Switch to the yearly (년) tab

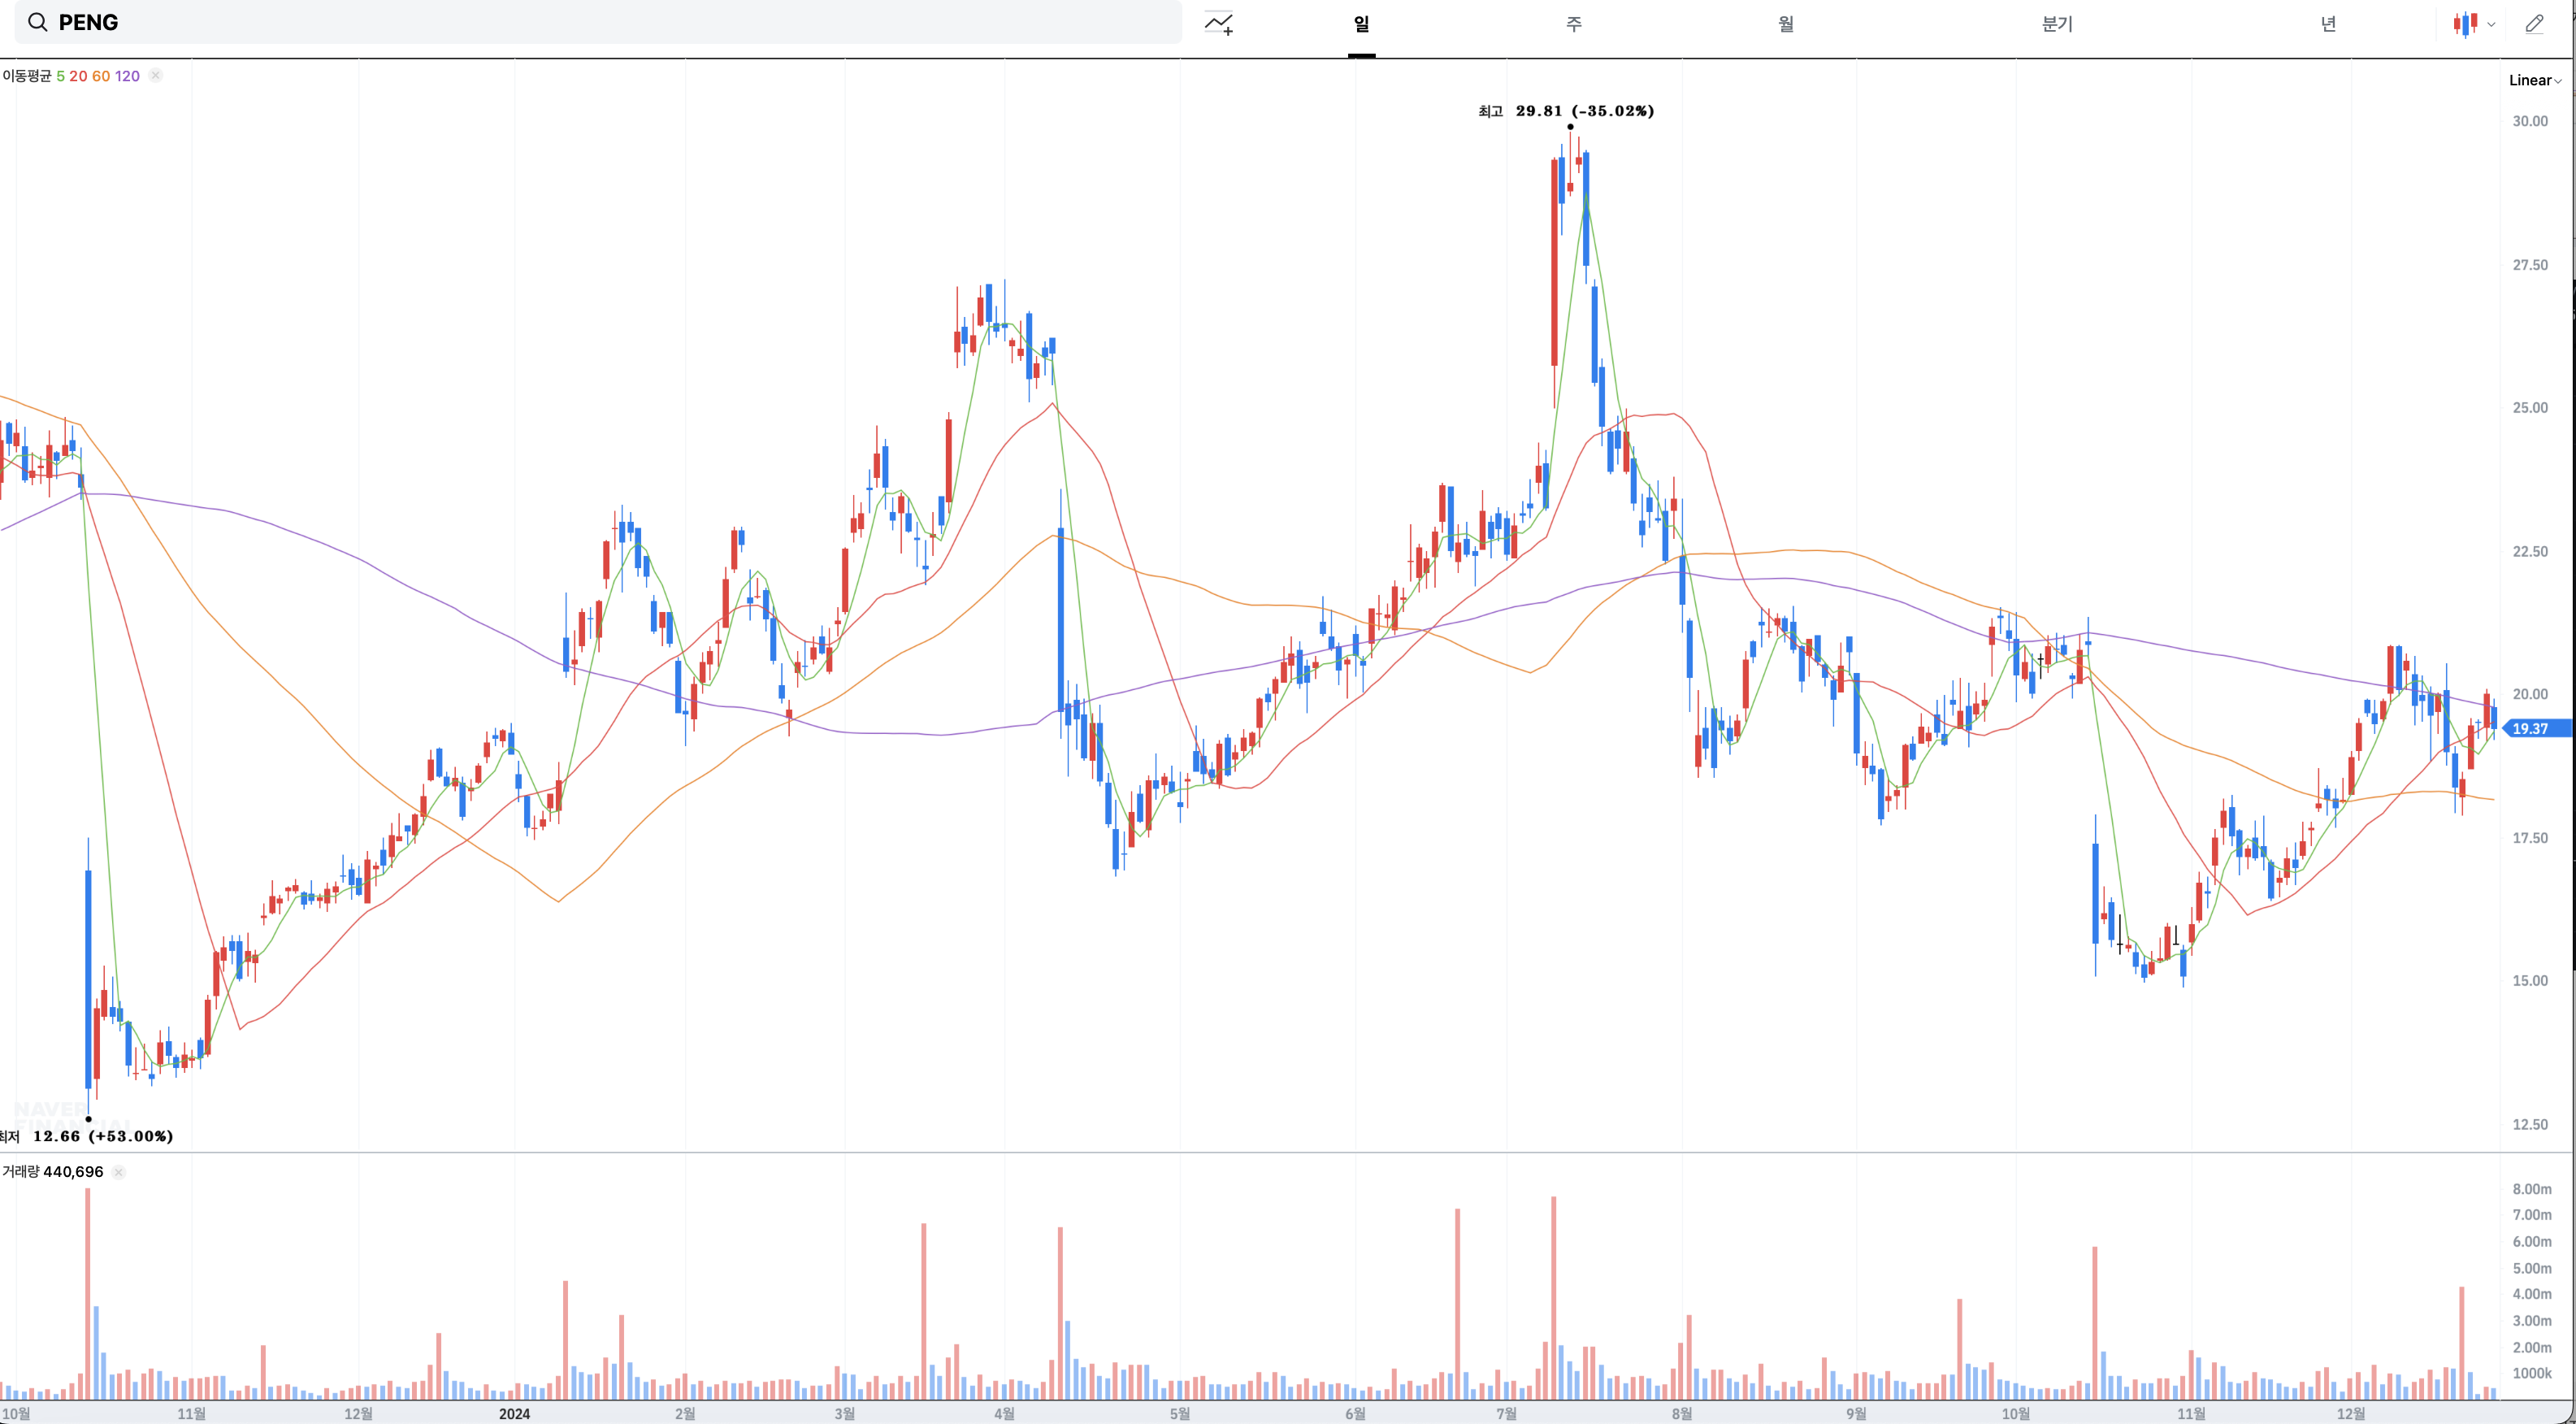point(2328,23)
